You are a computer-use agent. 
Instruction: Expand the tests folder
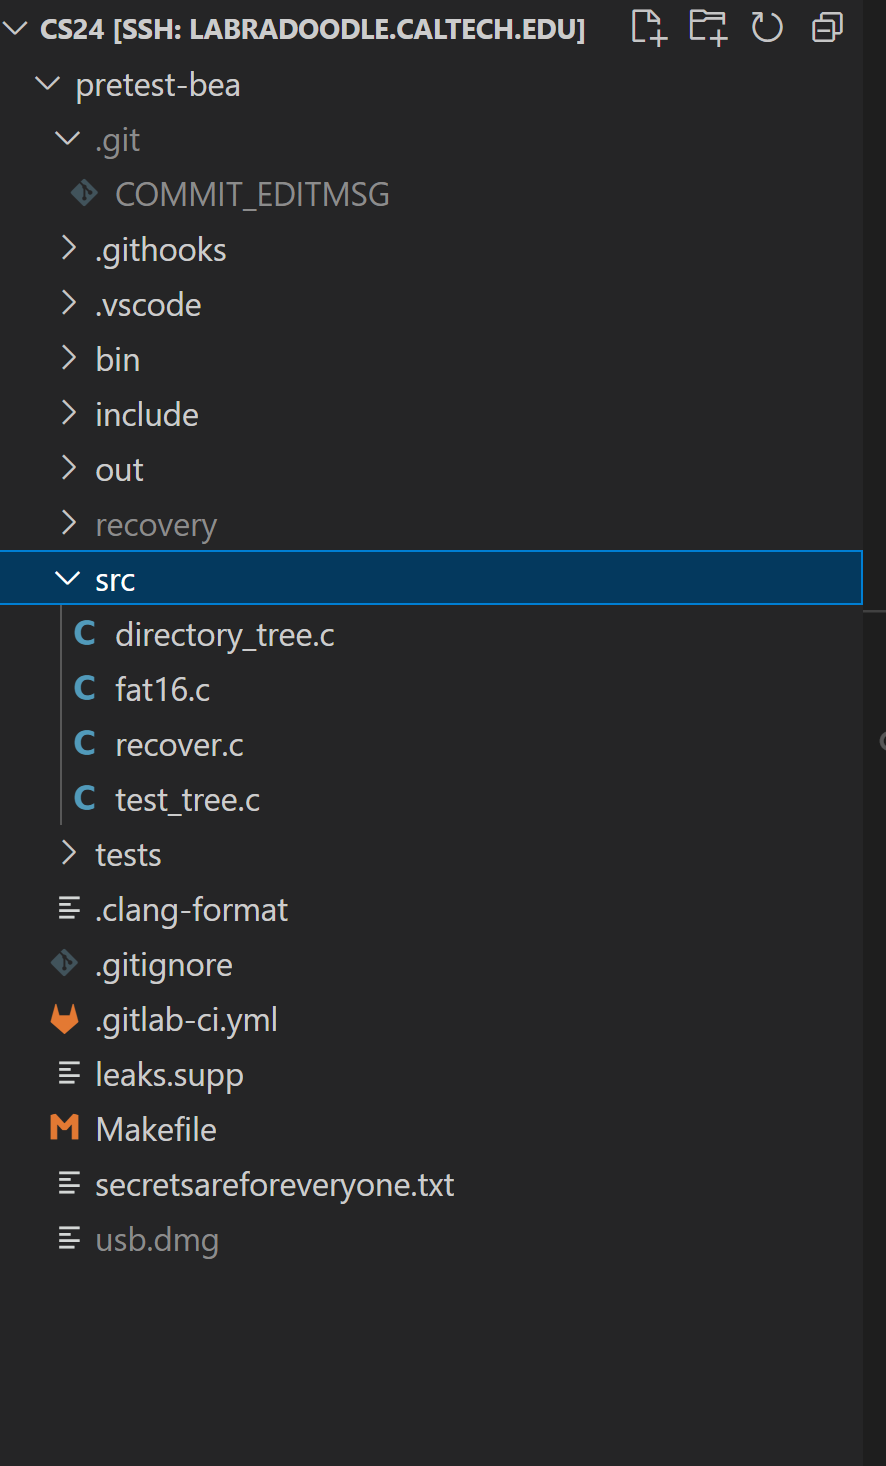point(69,853)
